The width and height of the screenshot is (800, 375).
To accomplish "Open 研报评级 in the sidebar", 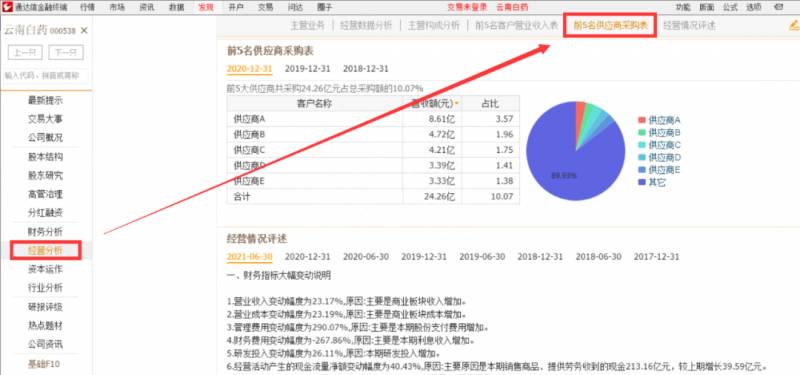I will pyautogui.click(x=45, y=307).
